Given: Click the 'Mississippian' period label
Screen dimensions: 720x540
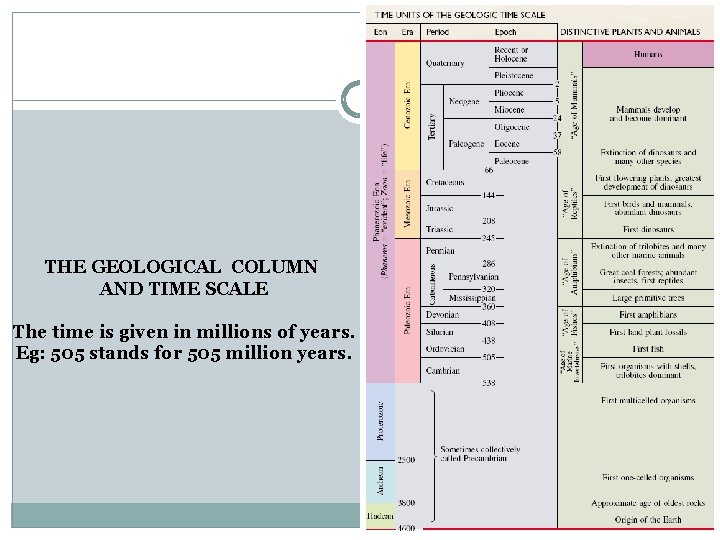Looking at the screenshot, I should (x=472, y=298).
